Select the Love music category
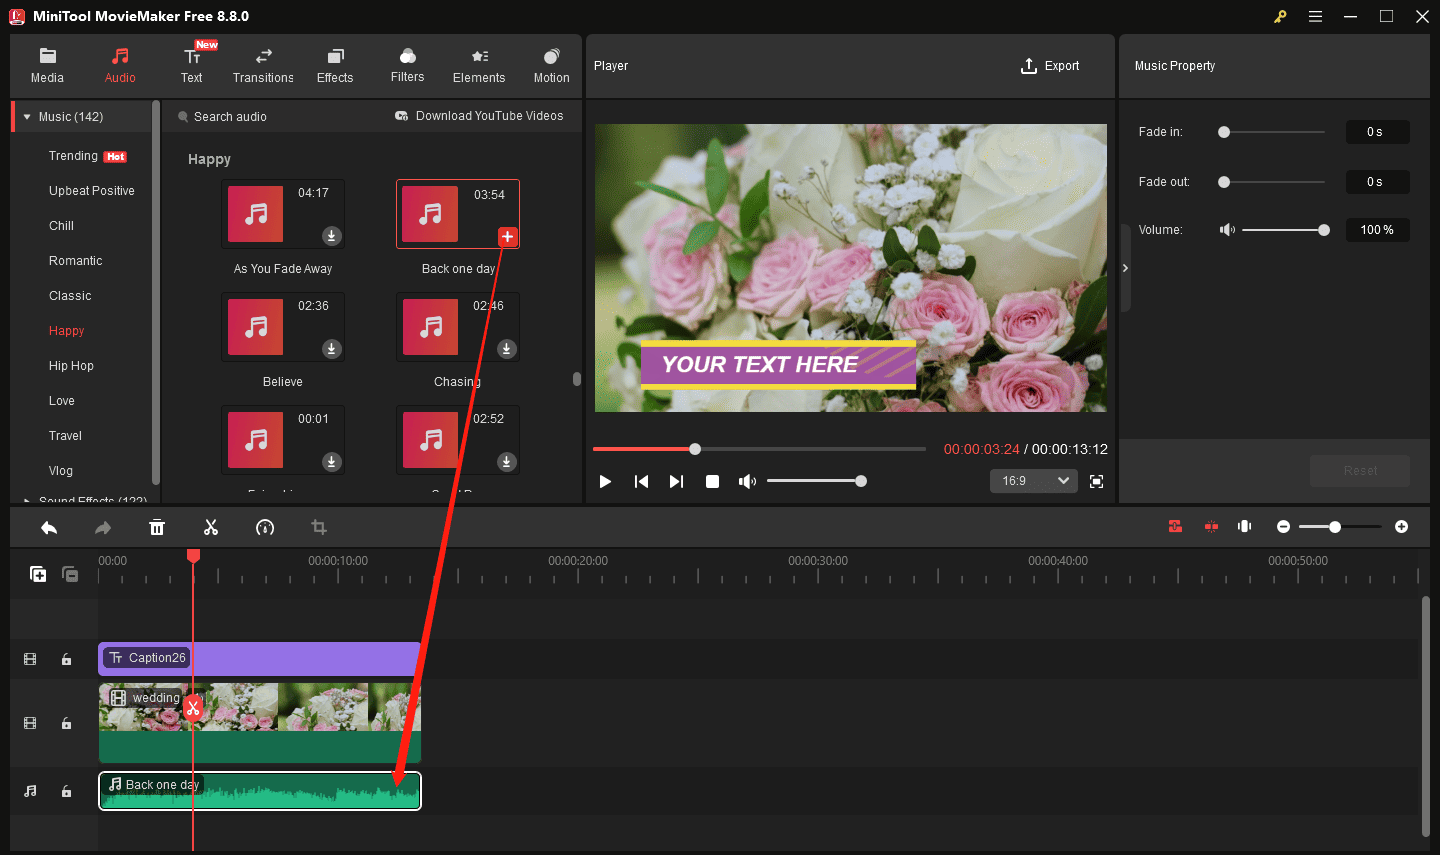This screenshot has width=1440, height=855. point(61,401)
